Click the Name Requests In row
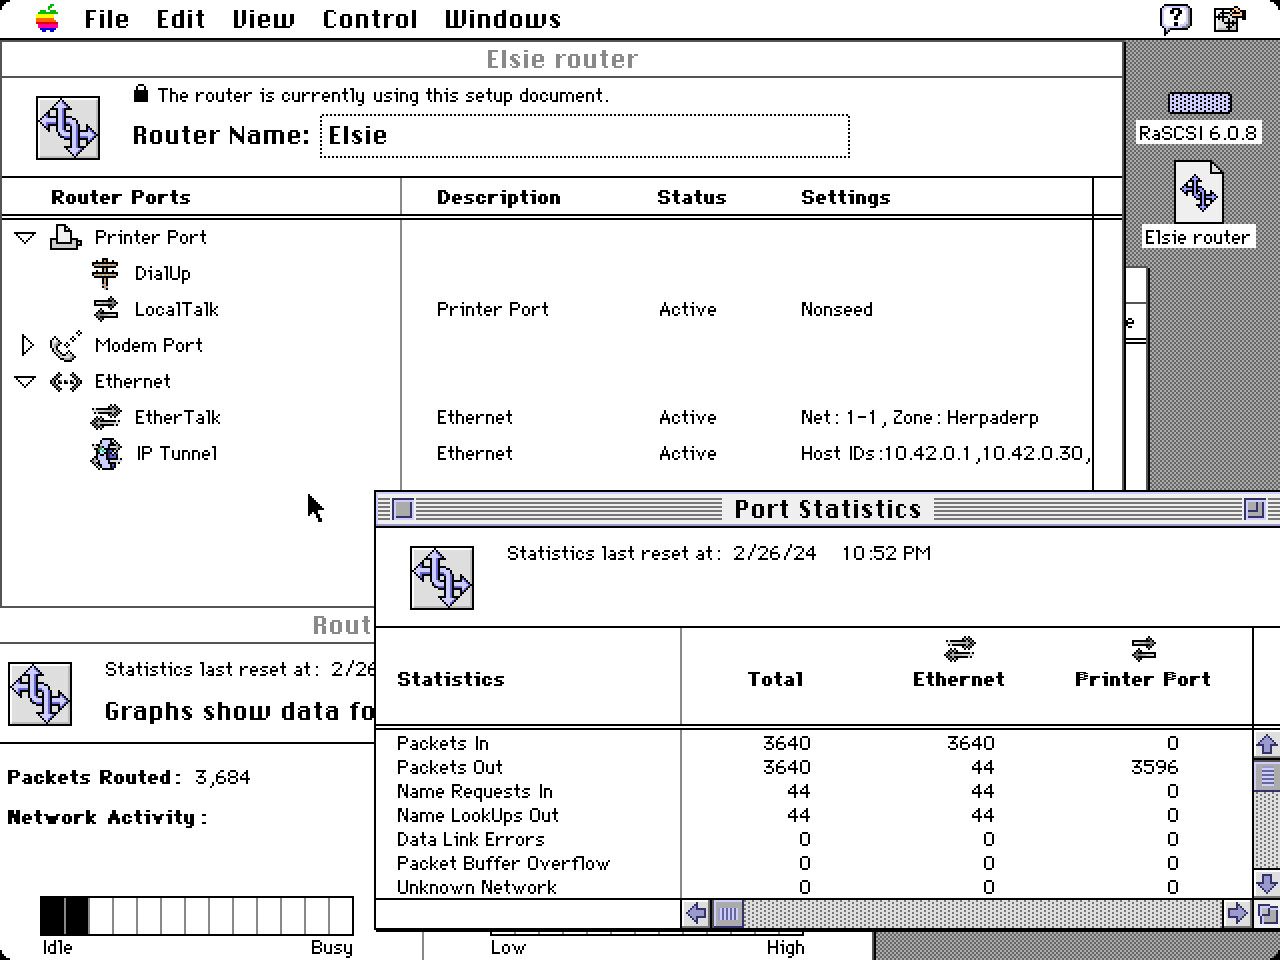The height and width of the screenshot is (960, 1280). (x=814, y=791)
